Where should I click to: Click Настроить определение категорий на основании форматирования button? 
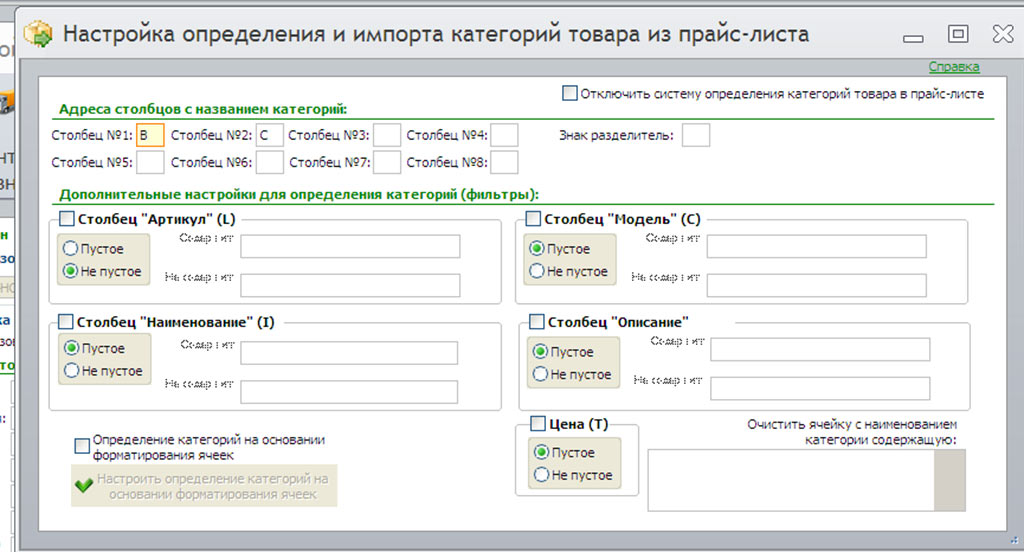pyautogui.click(x=204, y=486)
